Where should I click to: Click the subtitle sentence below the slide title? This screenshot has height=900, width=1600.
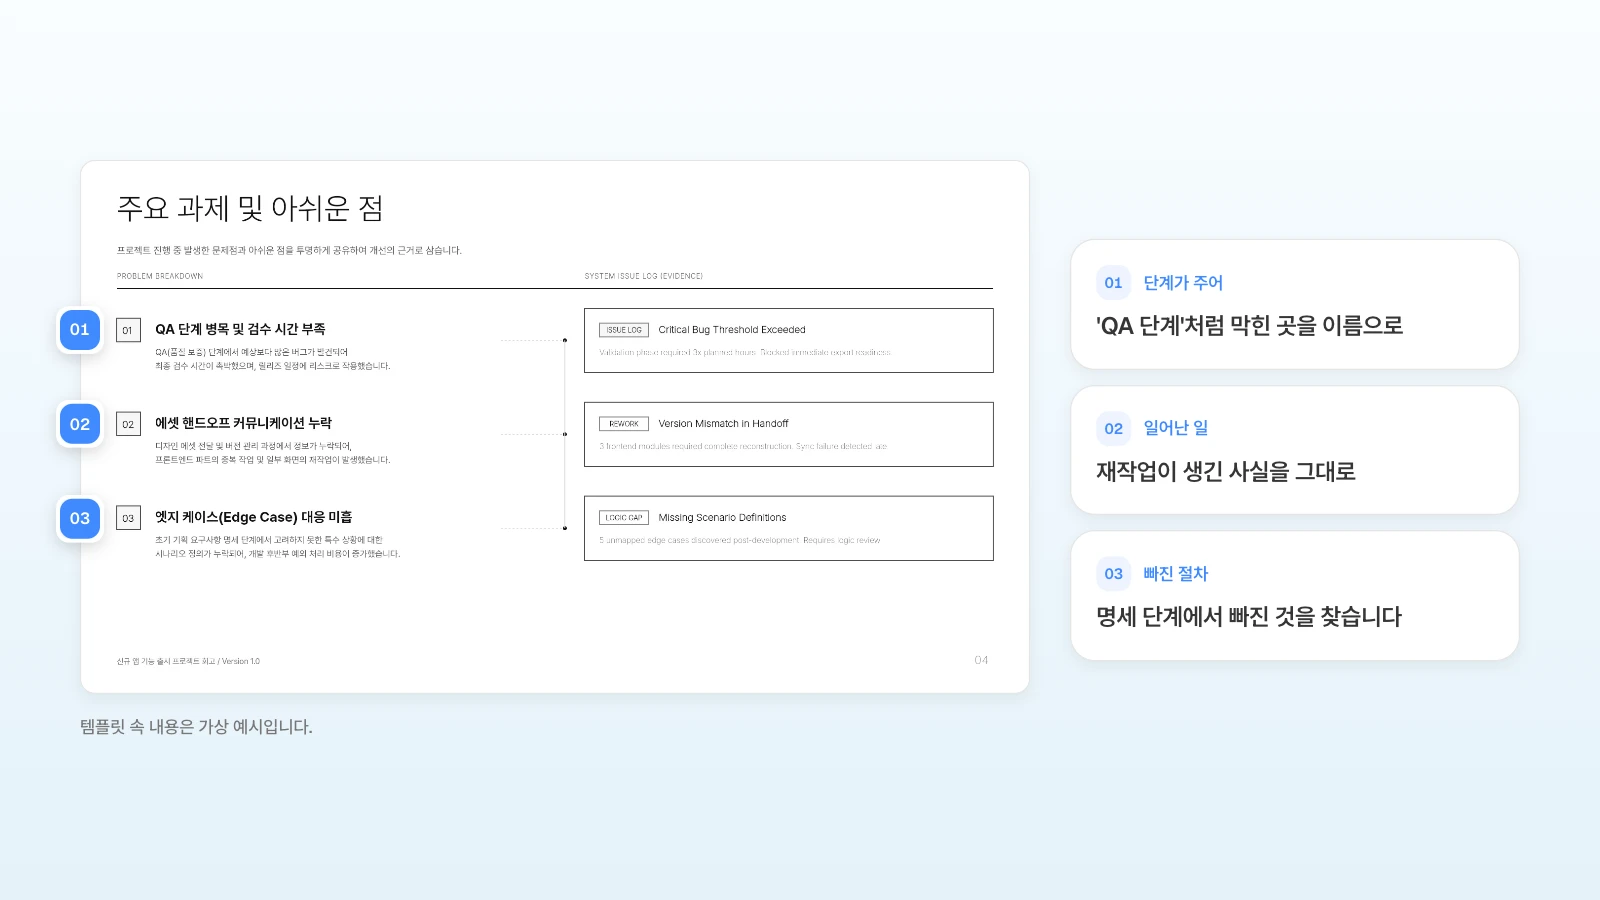pos(289,251)
